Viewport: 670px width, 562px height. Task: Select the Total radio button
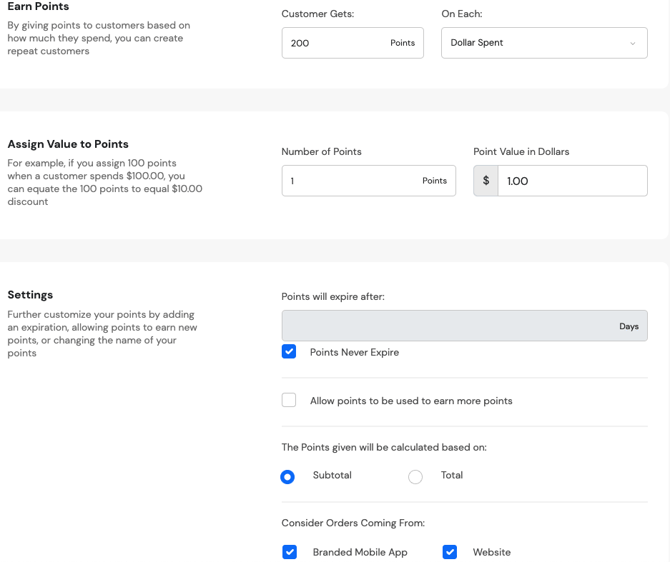pyautogui.click(x=415, y=477)
